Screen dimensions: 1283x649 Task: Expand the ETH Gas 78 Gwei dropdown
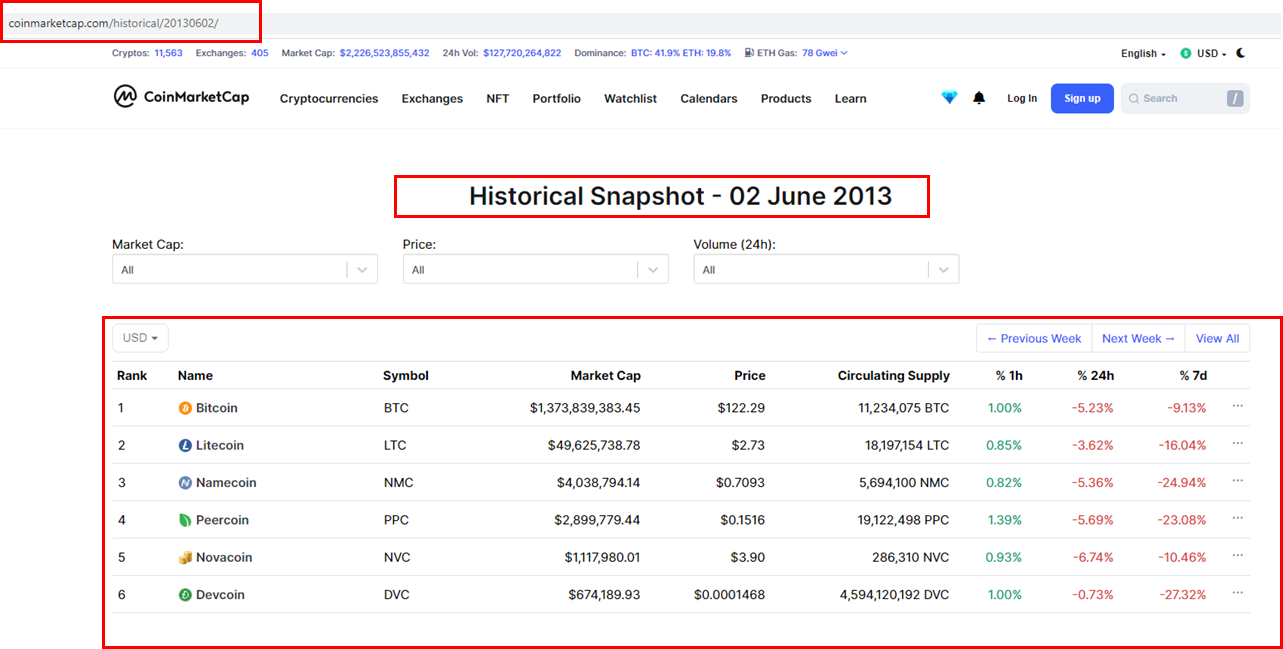[x=824, y=53]
